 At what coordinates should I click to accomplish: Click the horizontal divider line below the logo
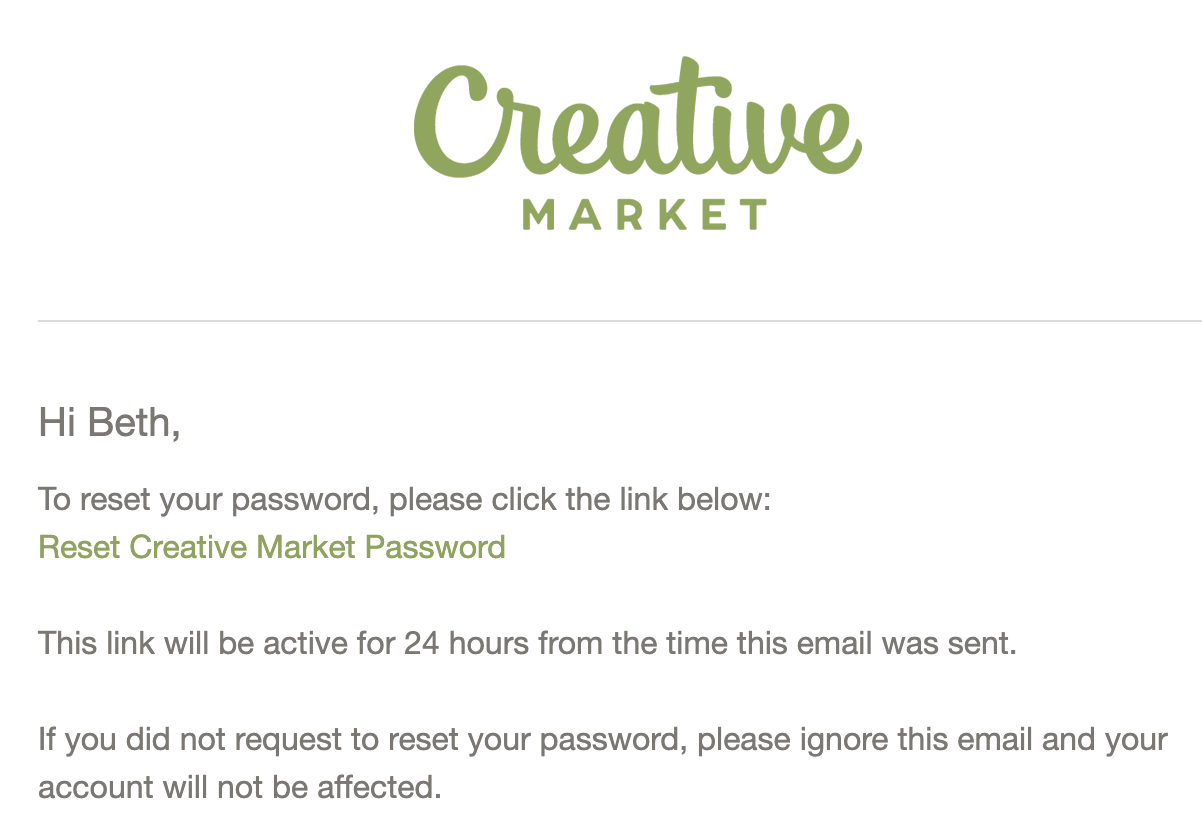pyautogui.click(x=620, y=321)
